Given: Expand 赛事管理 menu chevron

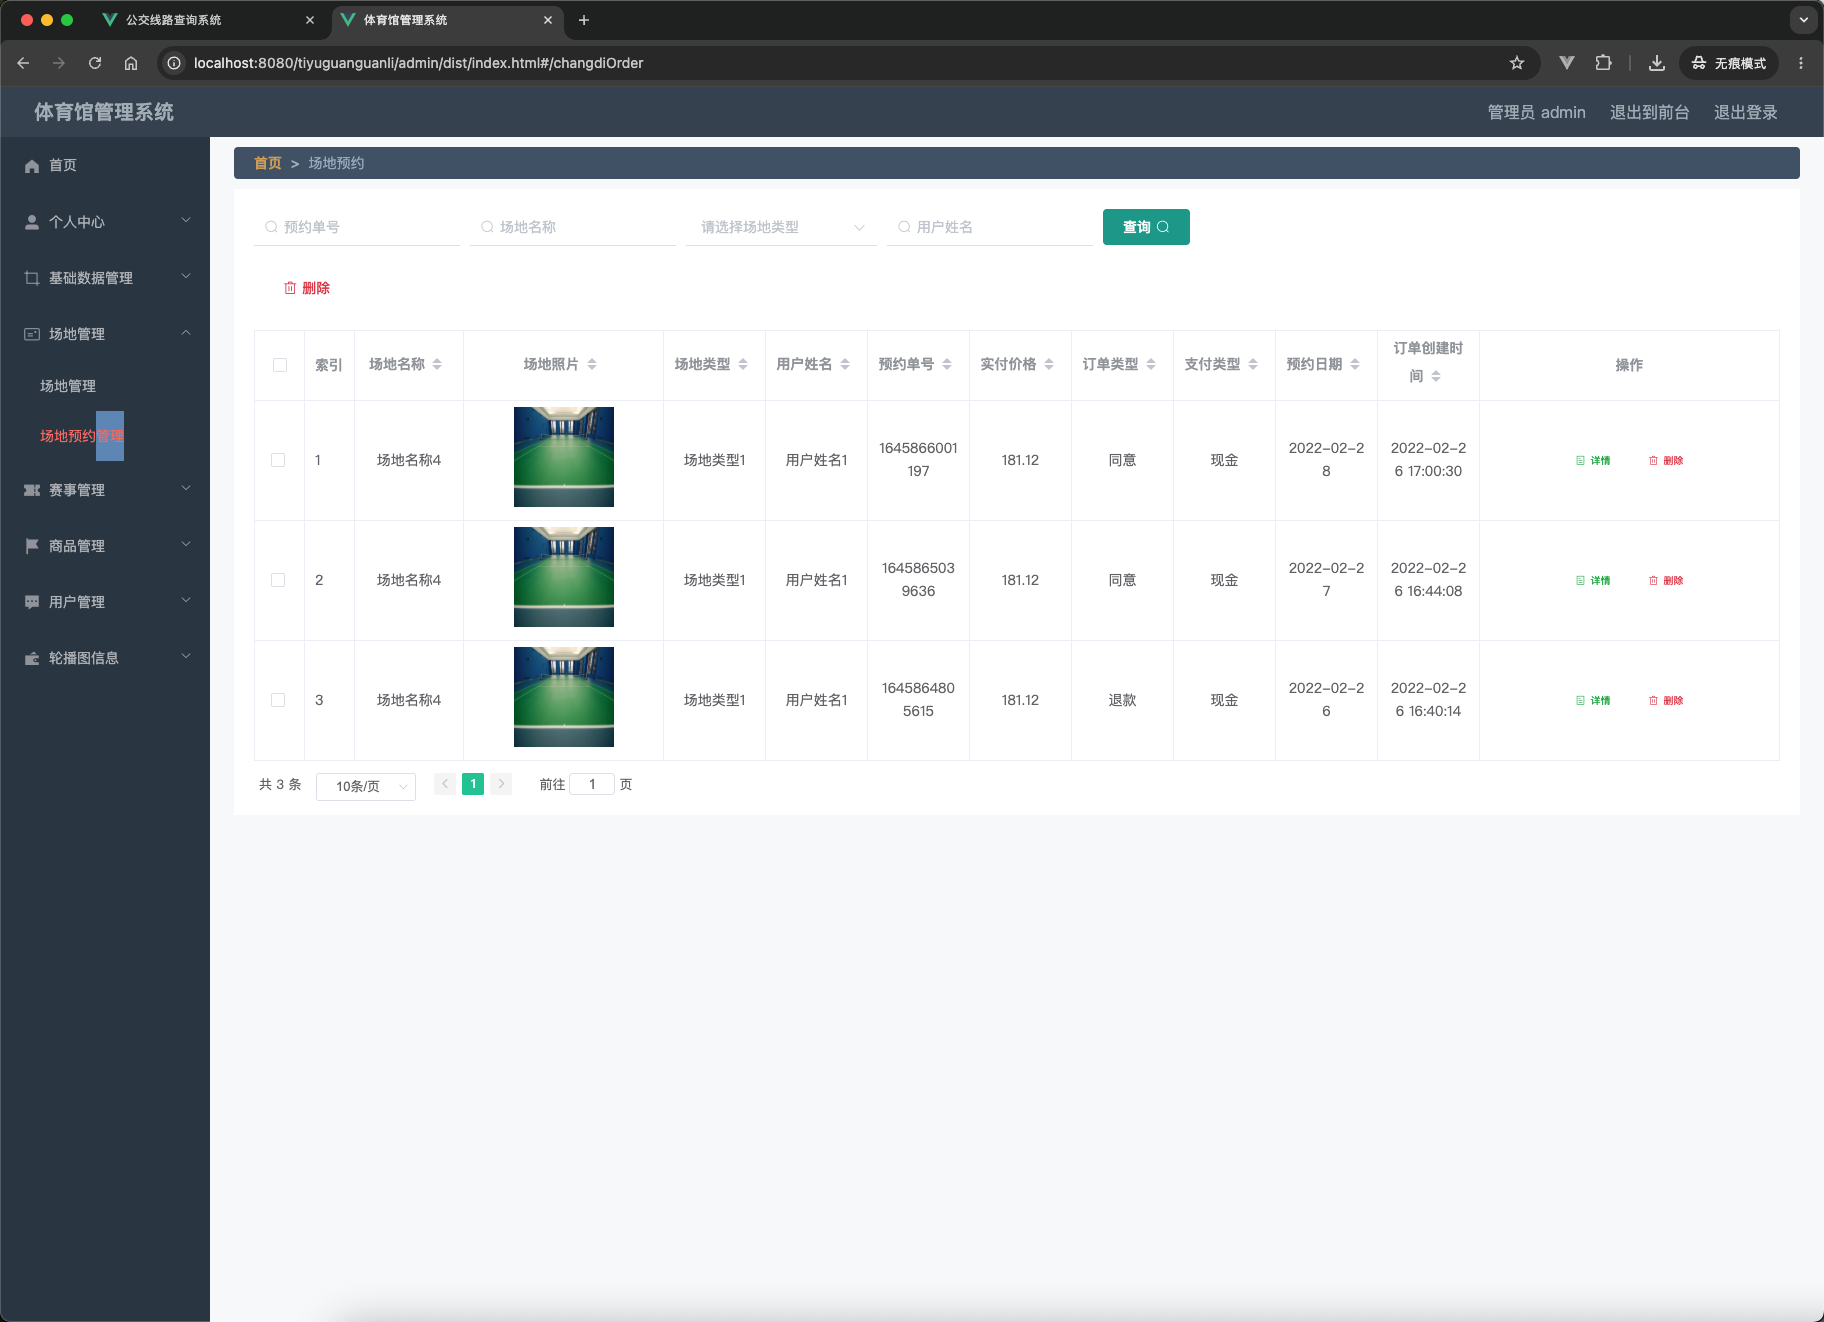Looking at the screenshot, I should (186, 489).
